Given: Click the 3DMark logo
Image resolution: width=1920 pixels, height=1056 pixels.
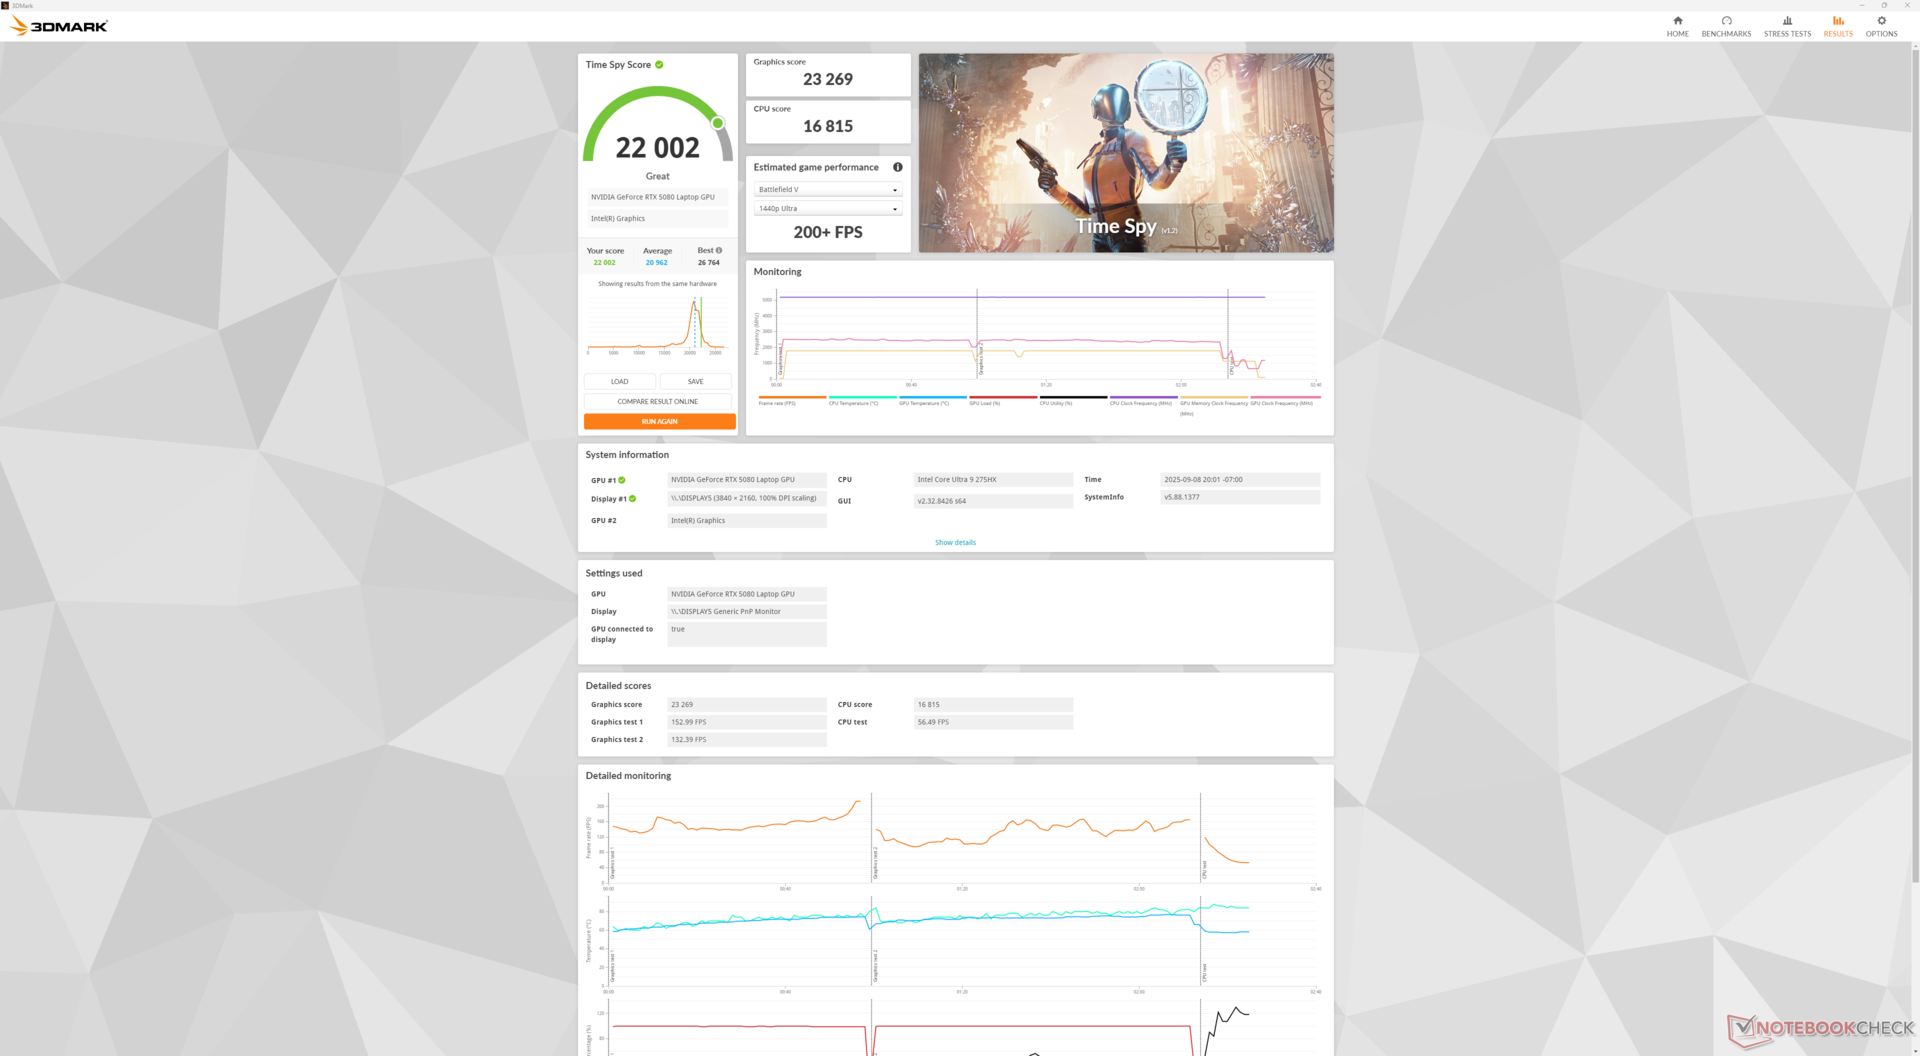Looking at the screenshot, I should 59,26.
